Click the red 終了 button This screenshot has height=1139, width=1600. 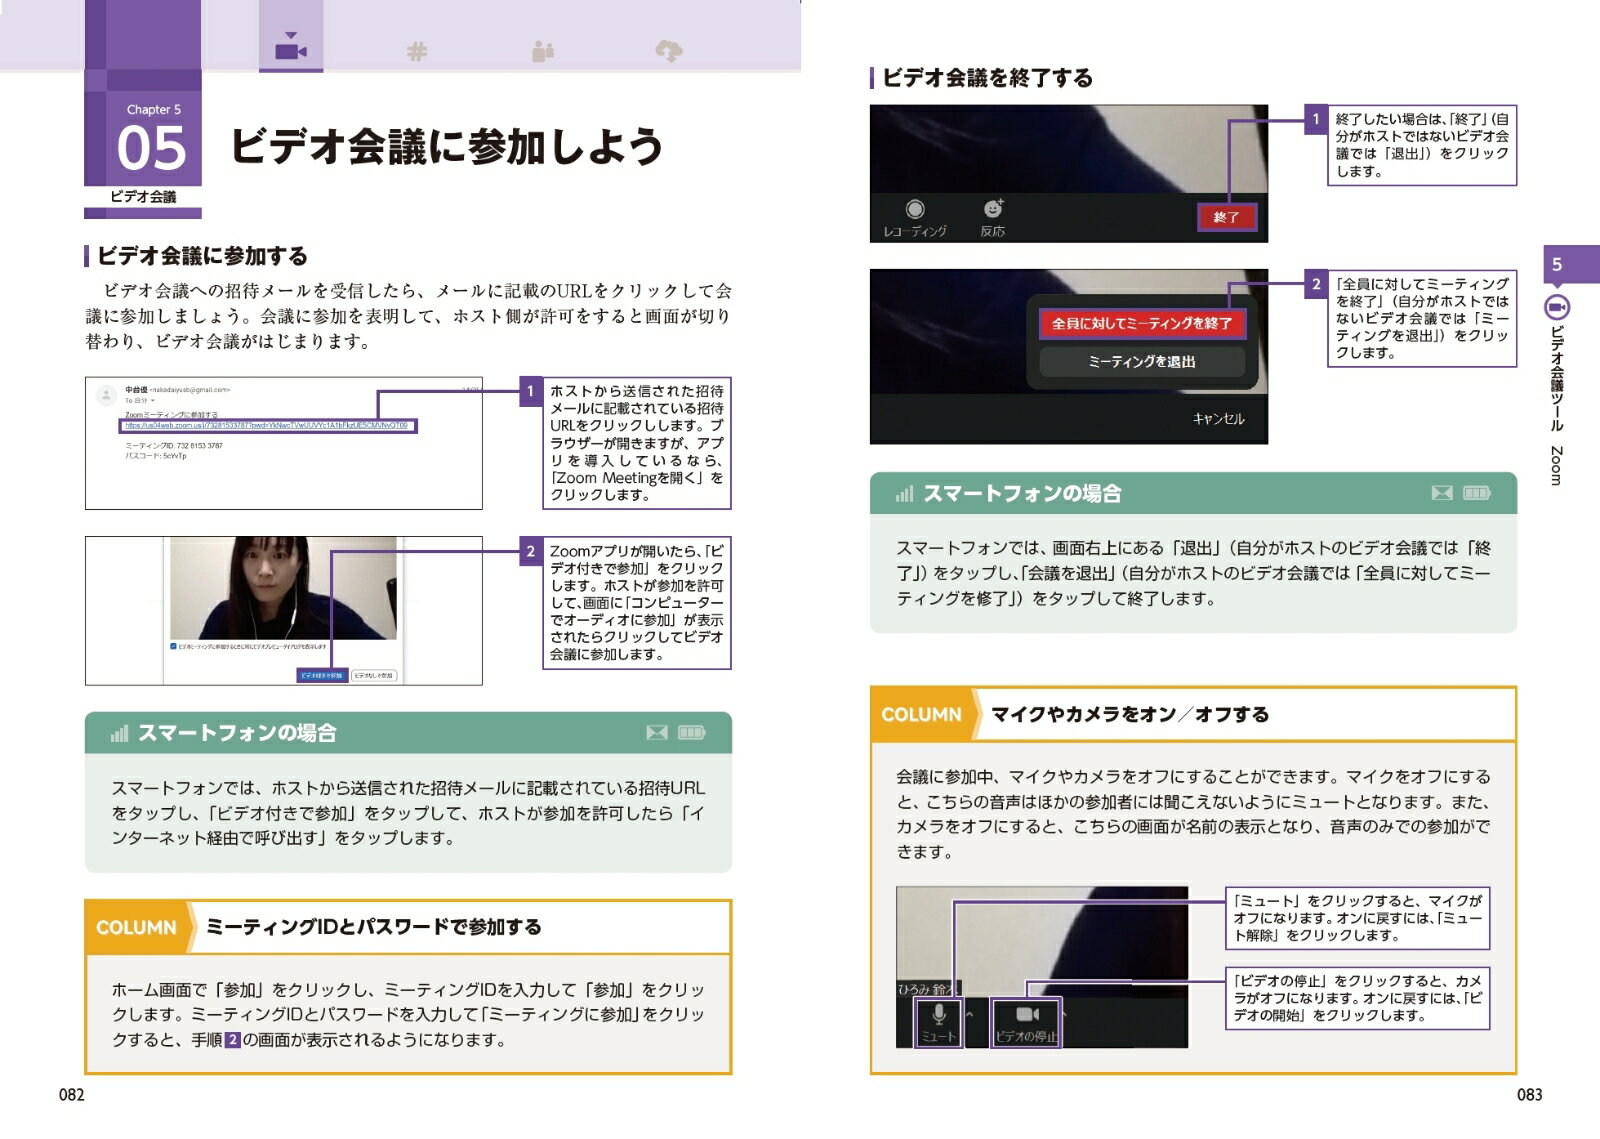pos(1226,217)
